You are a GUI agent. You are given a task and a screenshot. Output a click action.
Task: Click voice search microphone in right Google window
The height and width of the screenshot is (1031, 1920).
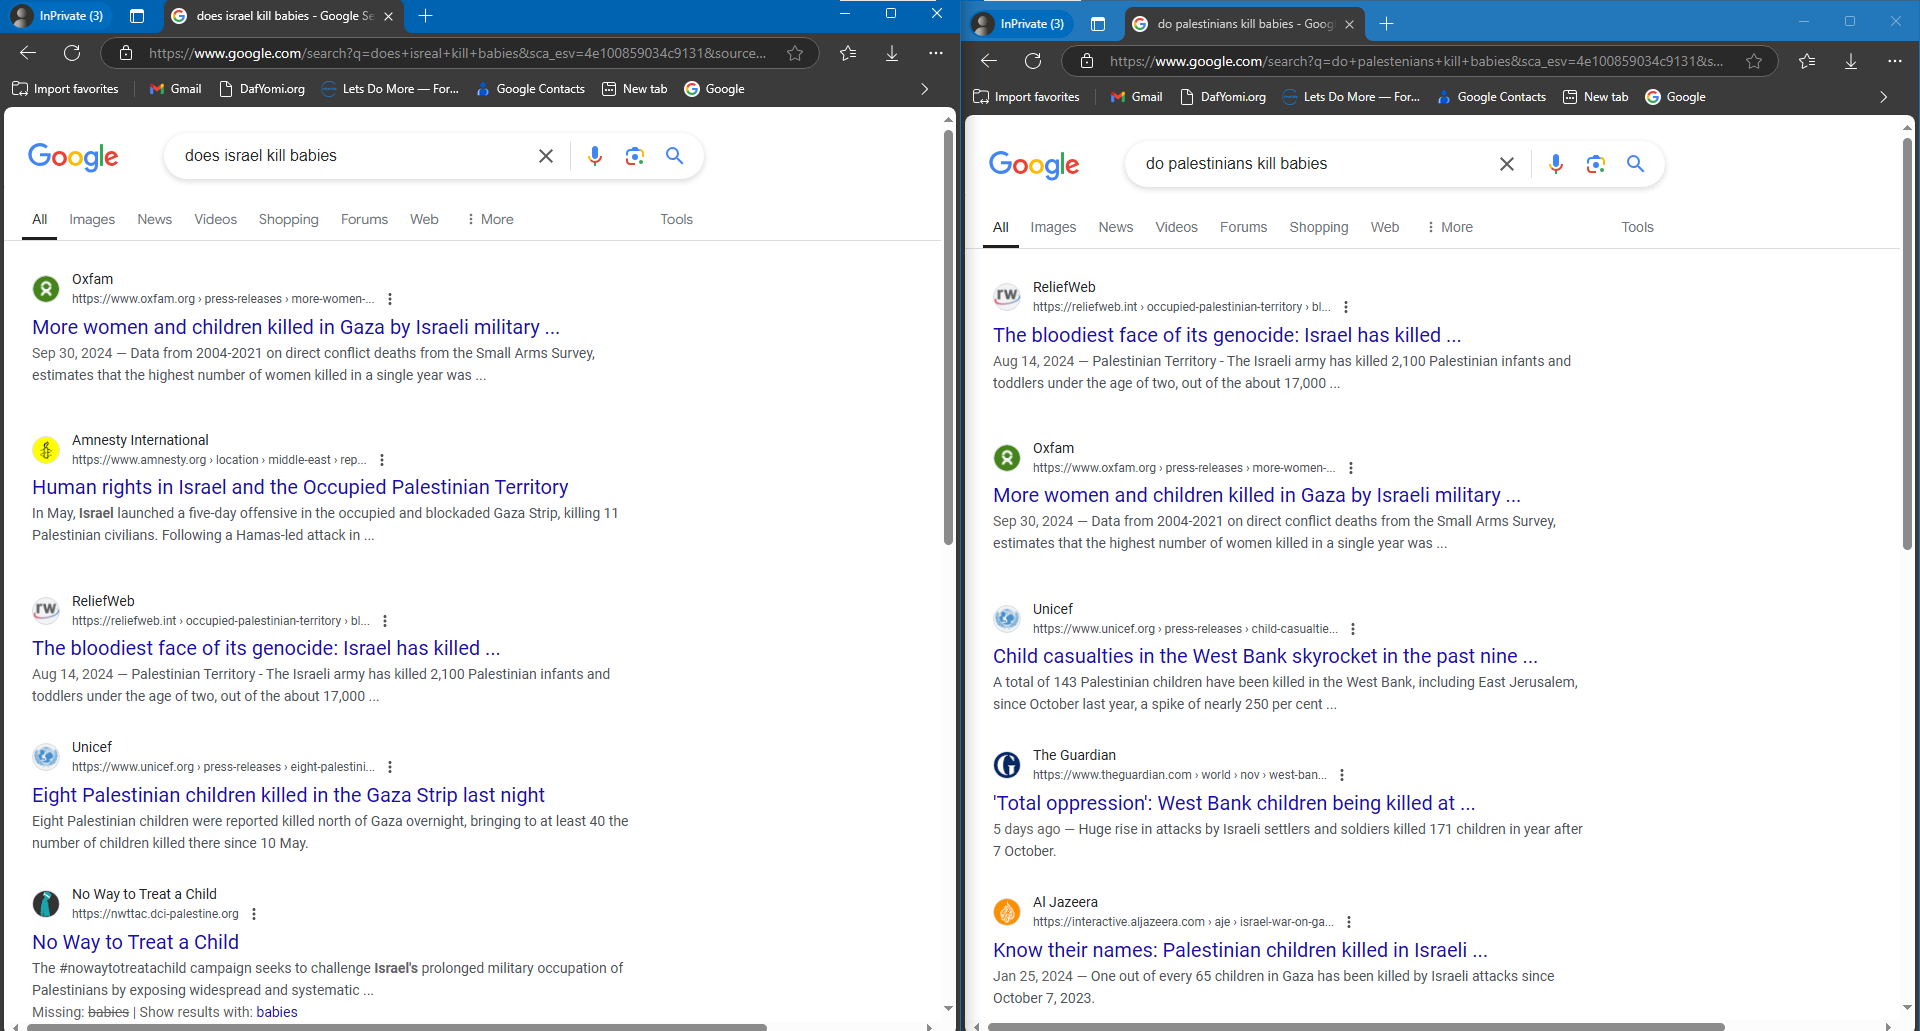point(1556,164)
